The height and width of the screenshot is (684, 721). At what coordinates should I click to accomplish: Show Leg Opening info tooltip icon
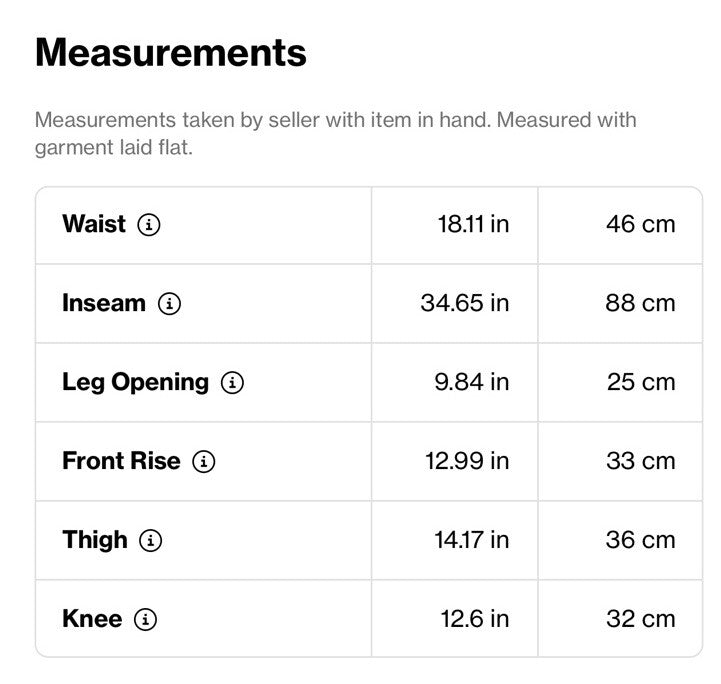click(232, 382)
